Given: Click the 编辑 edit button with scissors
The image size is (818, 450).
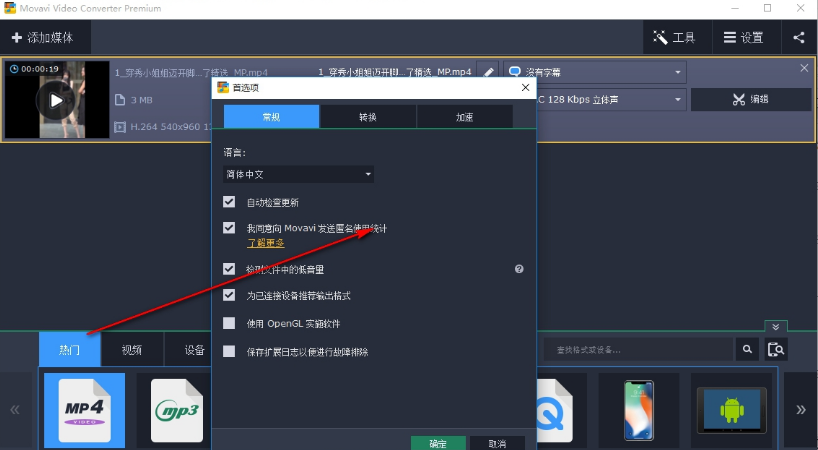Looking at the screenshot, I should 751,99.
